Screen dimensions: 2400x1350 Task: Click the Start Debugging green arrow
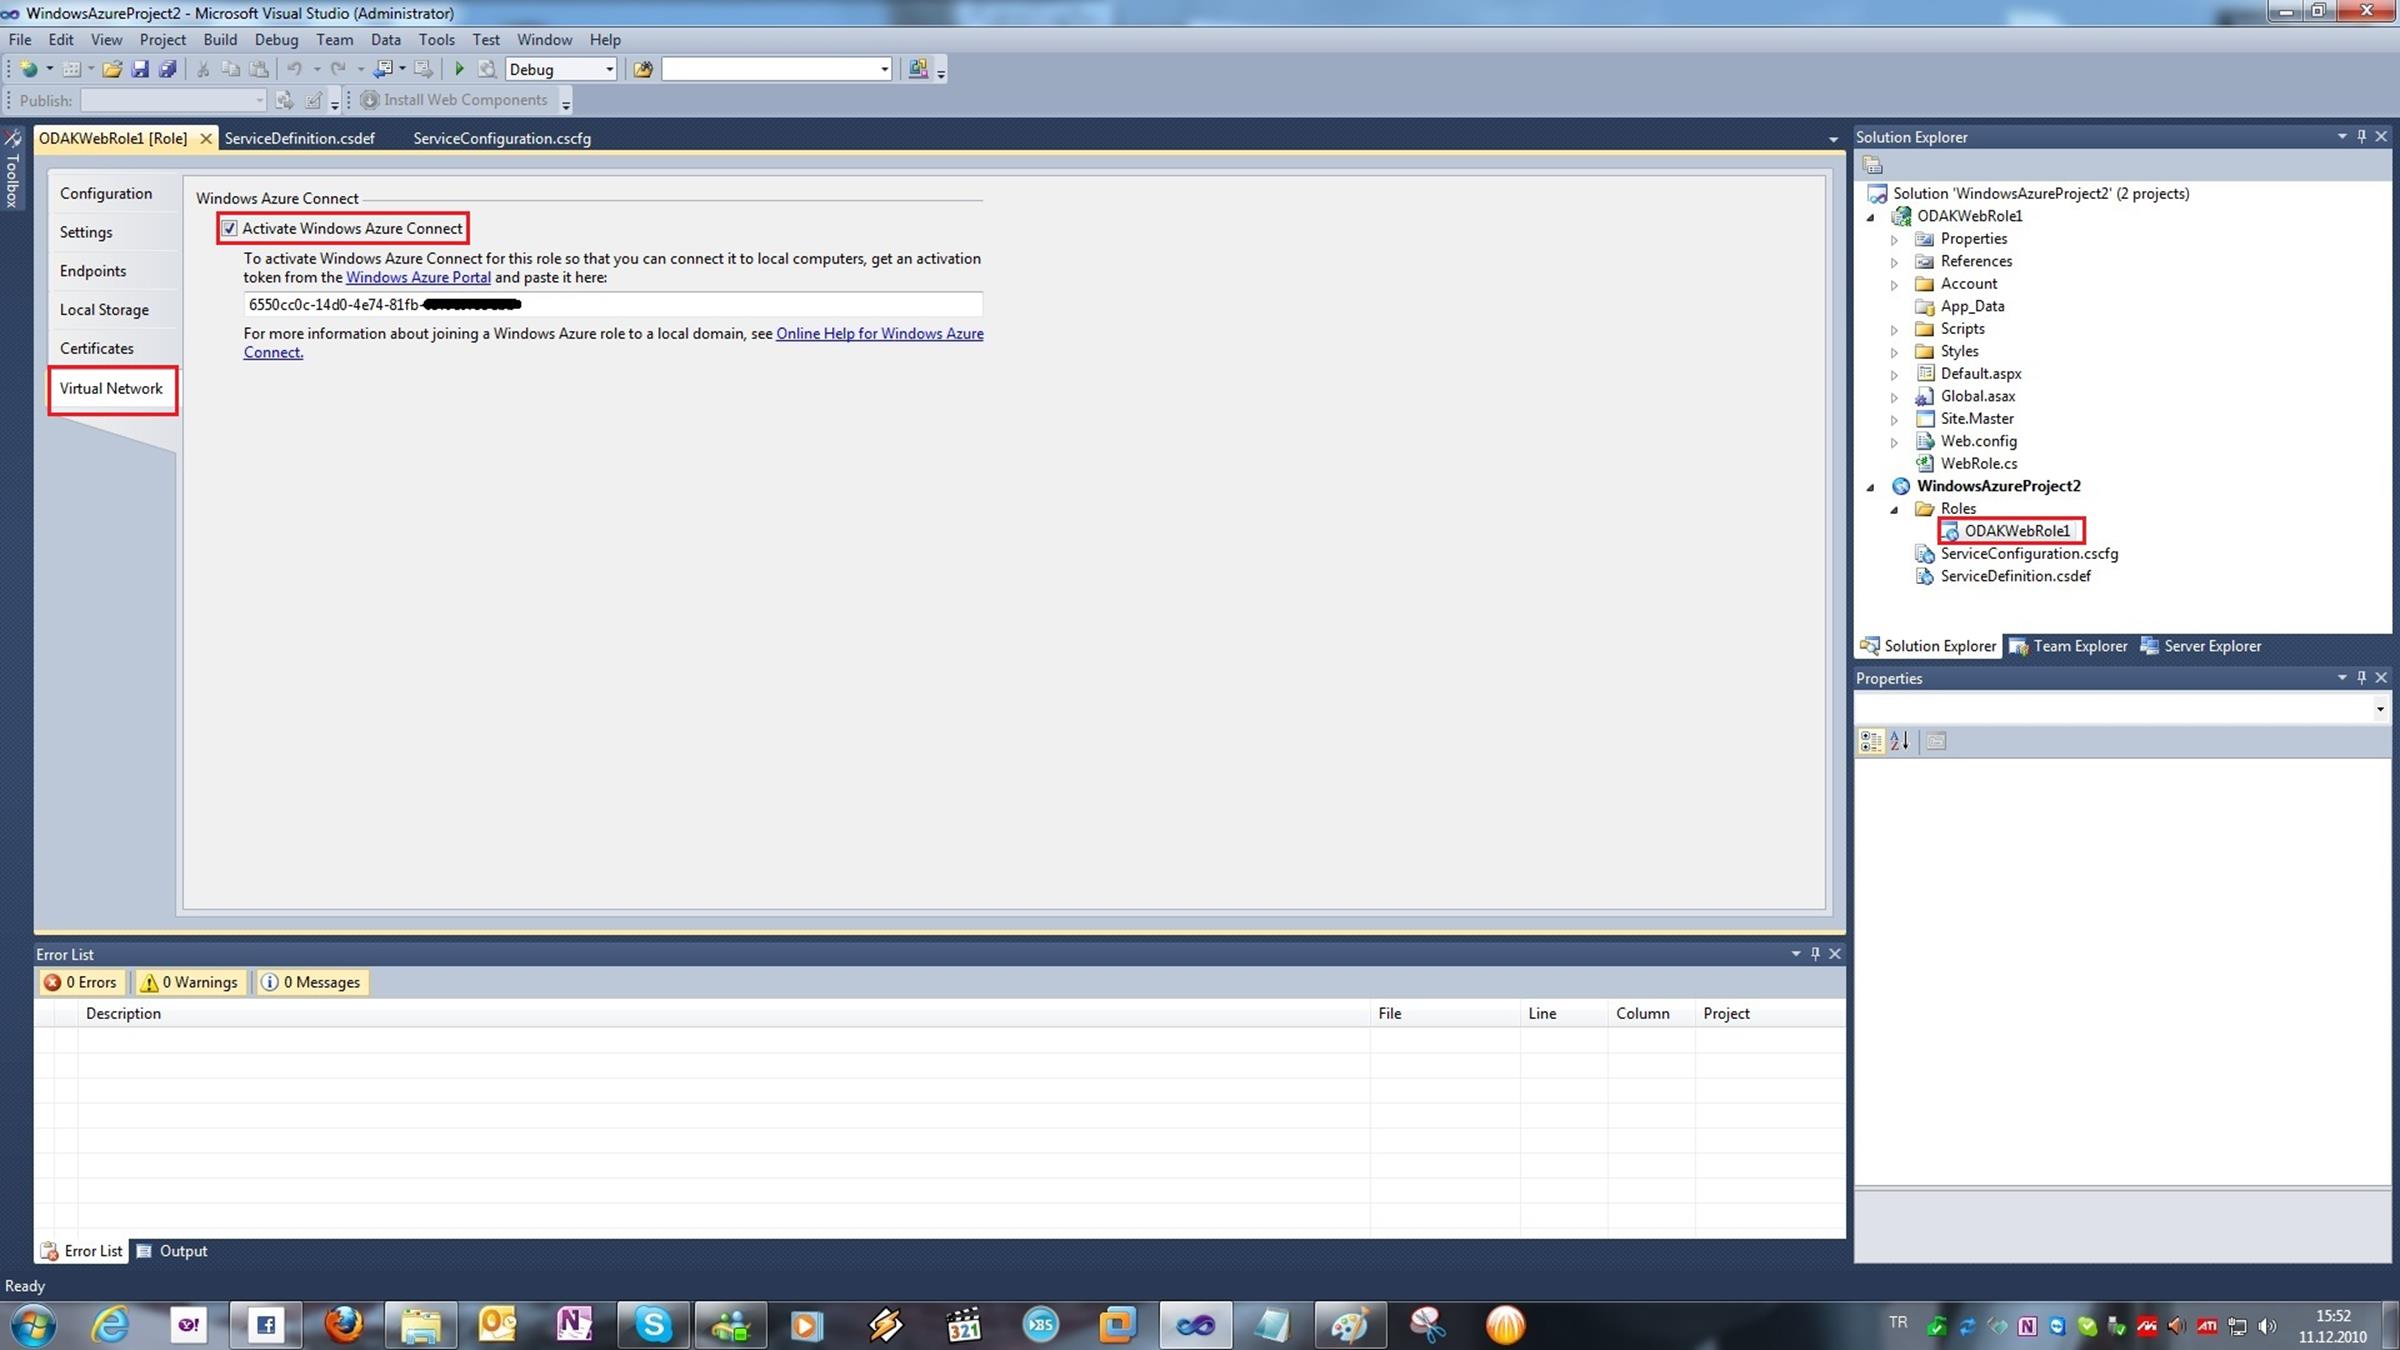tap(459, 69)
